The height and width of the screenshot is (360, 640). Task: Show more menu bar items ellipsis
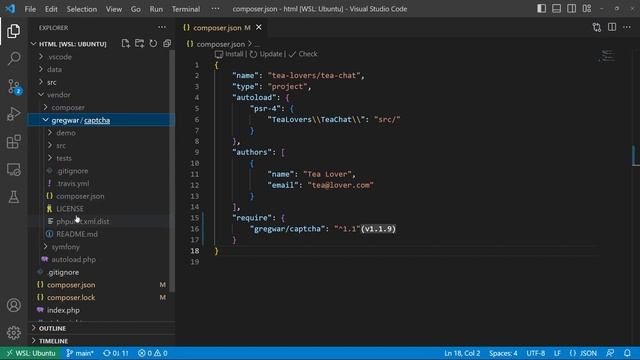point(216,9)
